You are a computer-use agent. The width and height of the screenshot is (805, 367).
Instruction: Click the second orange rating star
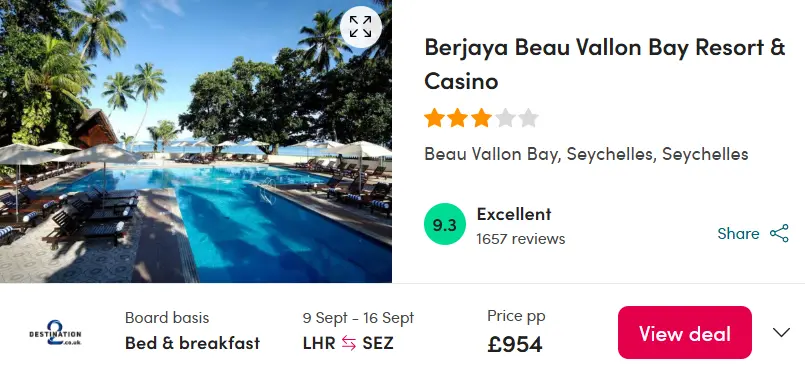point(457,118)
